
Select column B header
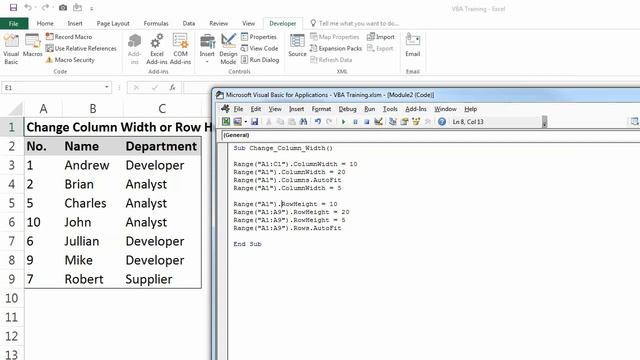(93, 109)
